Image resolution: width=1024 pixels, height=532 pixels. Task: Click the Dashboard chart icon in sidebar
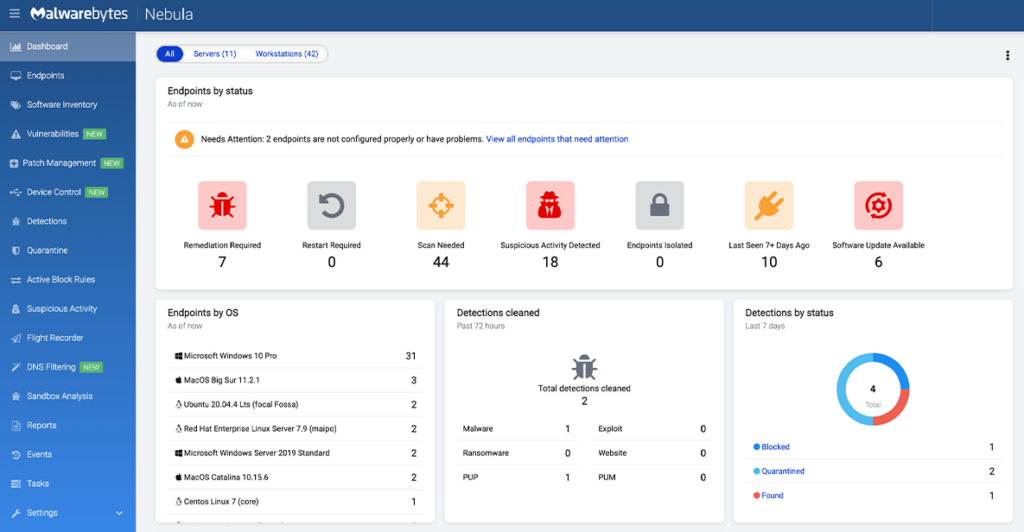pos(16,47)
